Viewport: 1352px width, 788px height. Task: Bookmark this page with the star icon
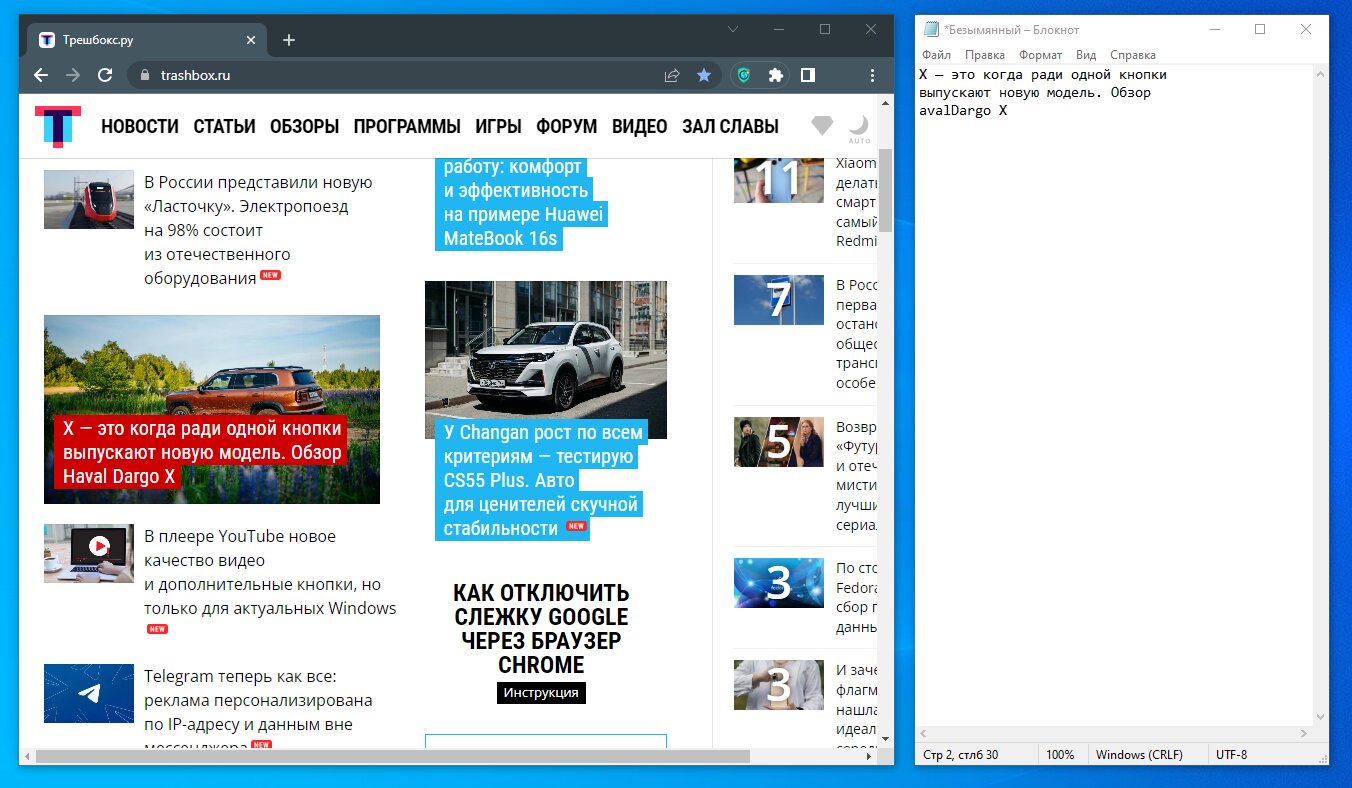pos(704,75)
